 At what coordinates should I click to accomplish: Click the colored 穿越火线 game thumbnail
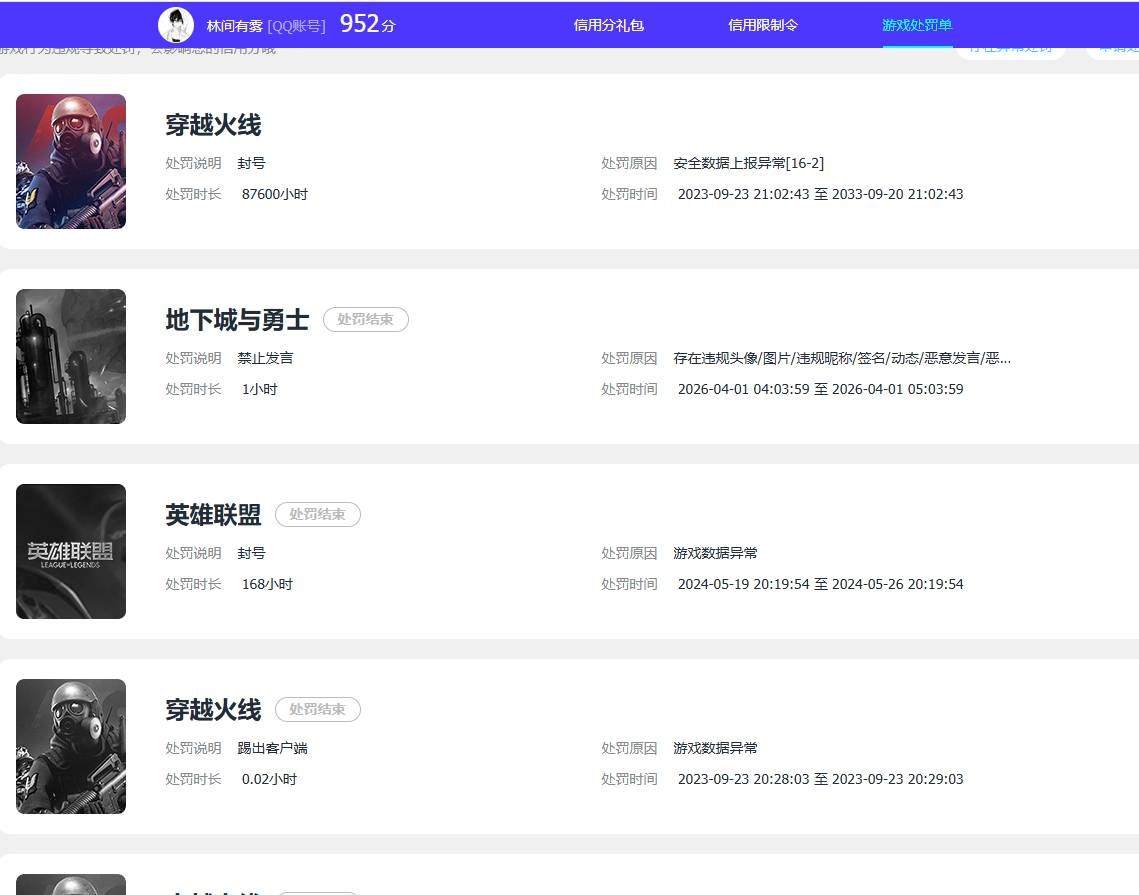point(71,161)
